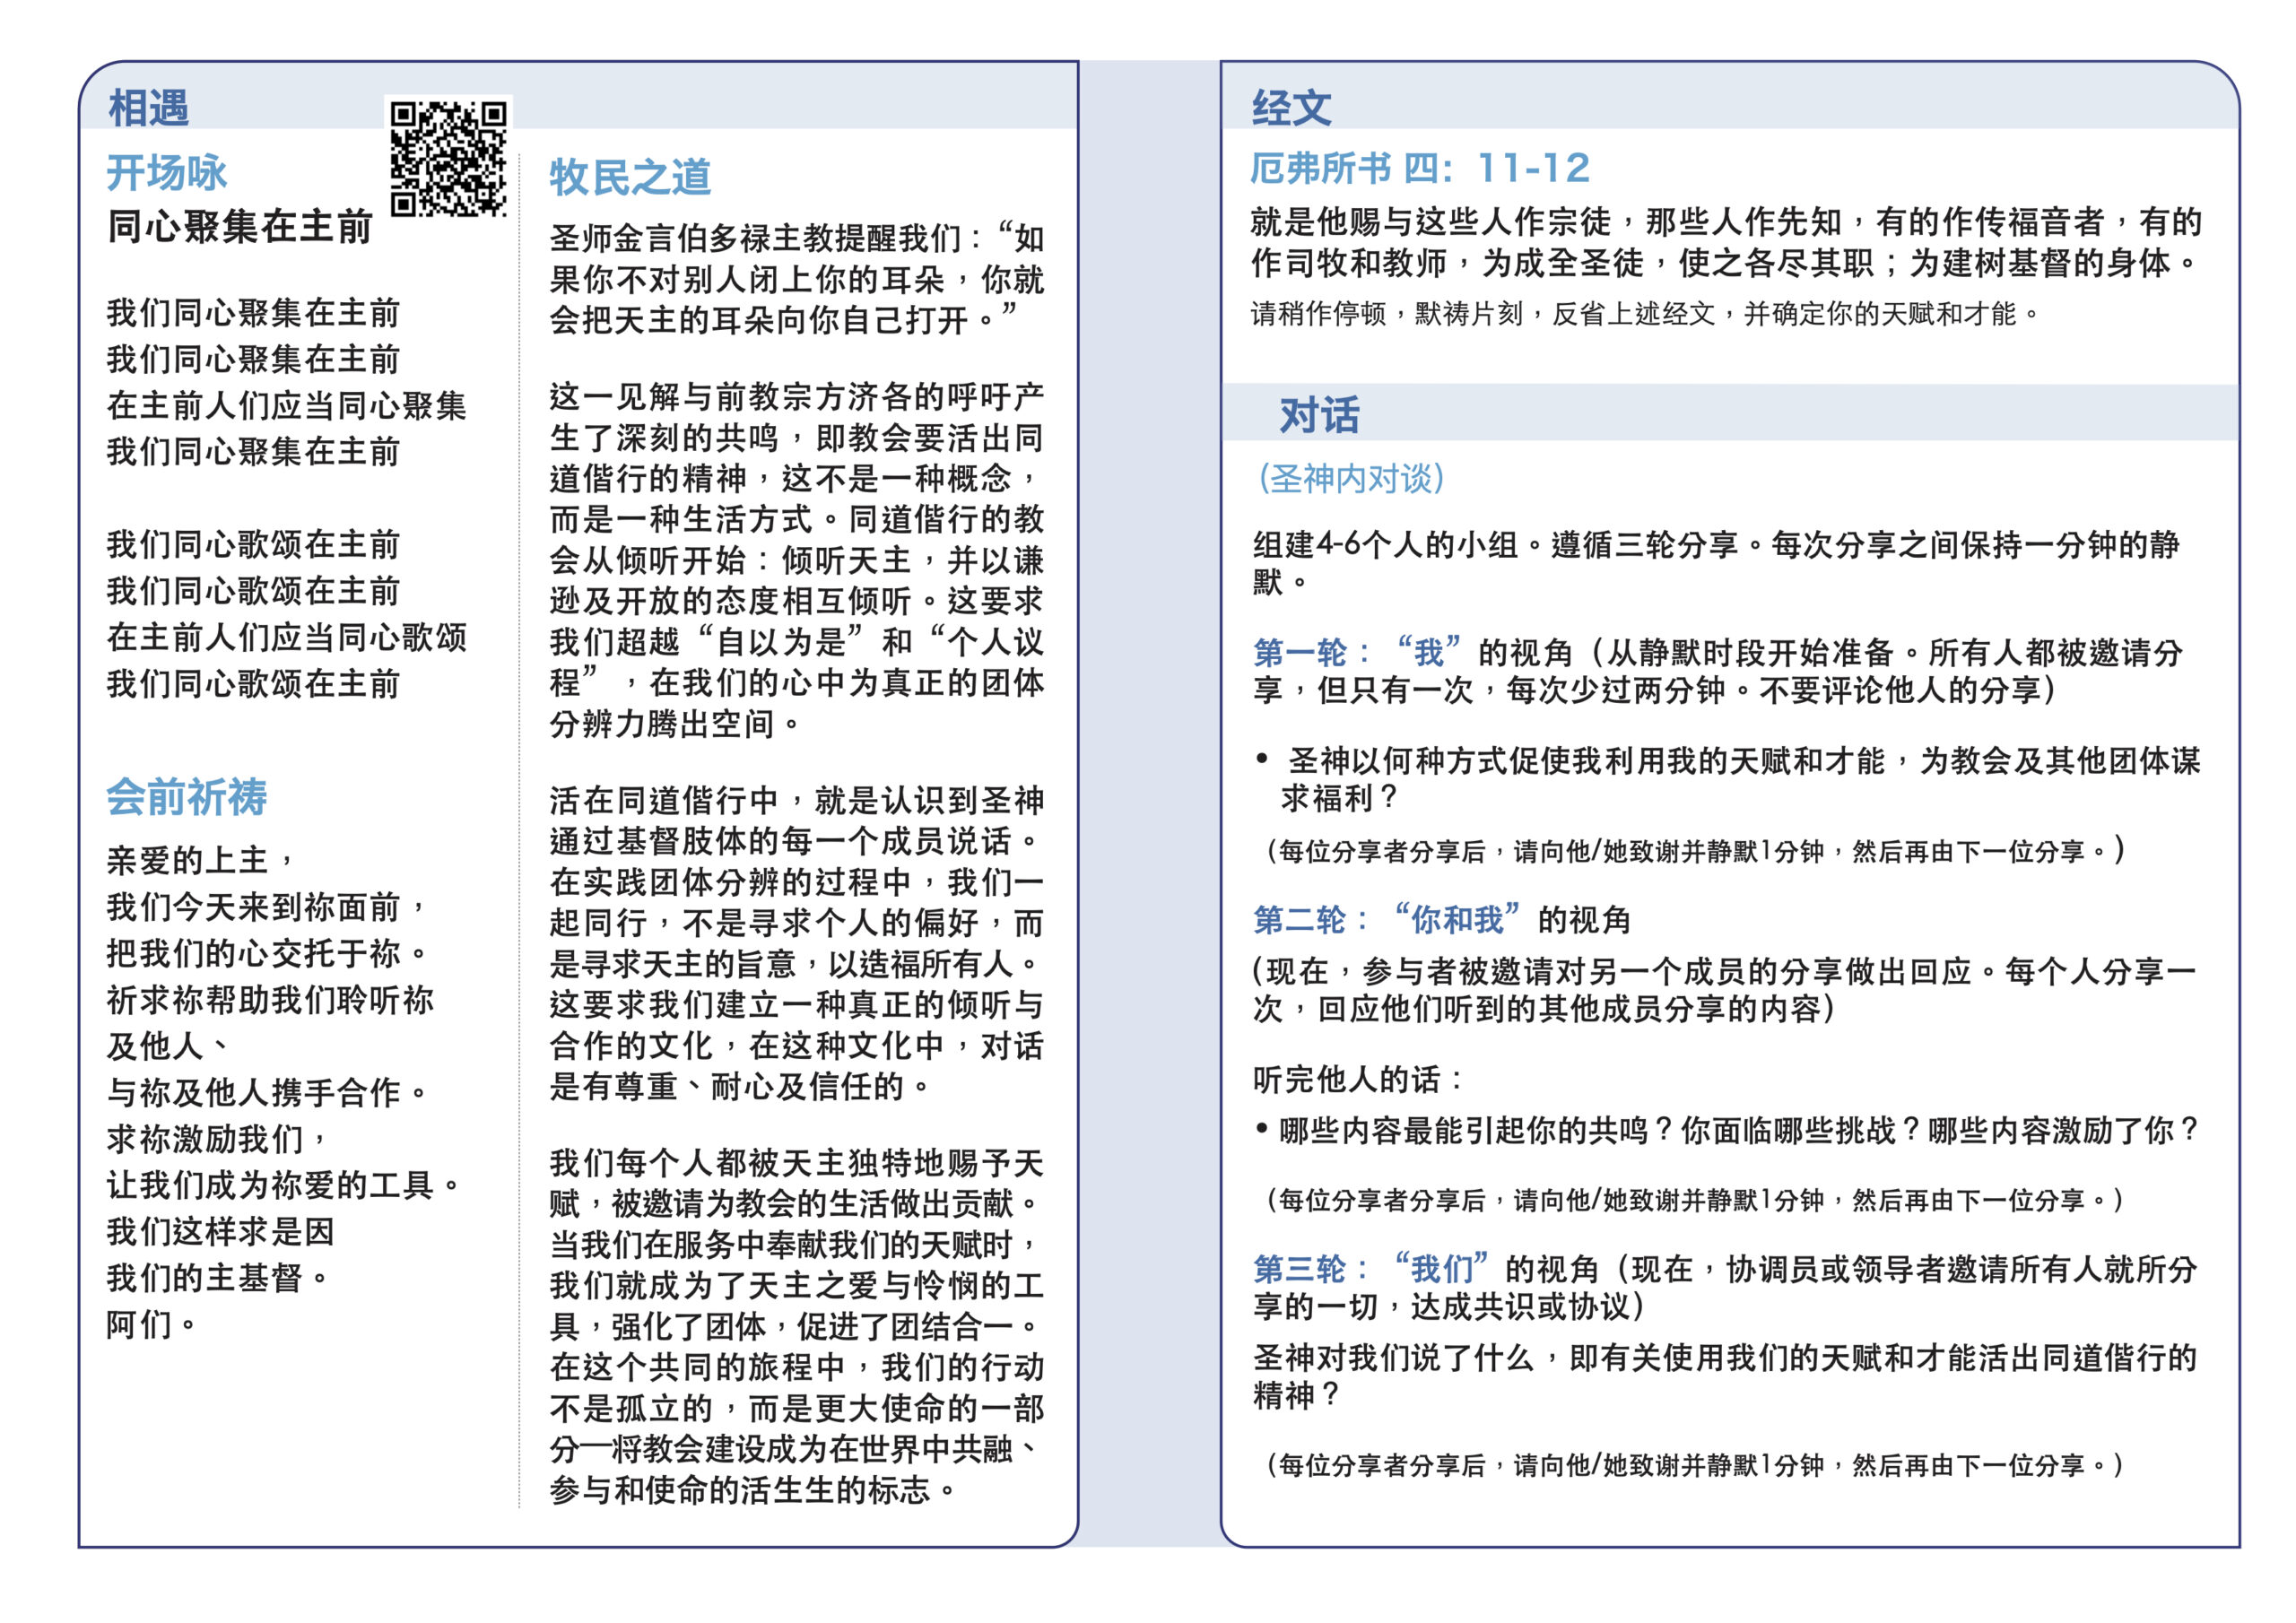Select the 经文 section header
Viewport: 2296px width, 1623px height.
click(1291, 107)
